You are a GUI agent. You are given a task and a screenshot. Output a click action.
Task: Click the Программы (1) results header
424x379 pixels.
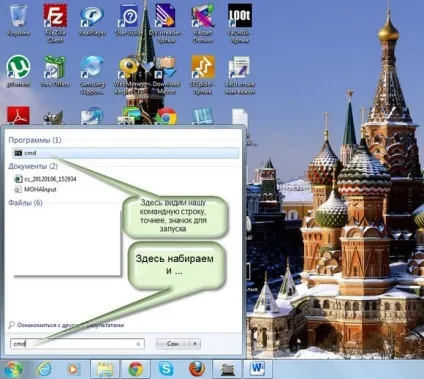(x=35, y=140)
